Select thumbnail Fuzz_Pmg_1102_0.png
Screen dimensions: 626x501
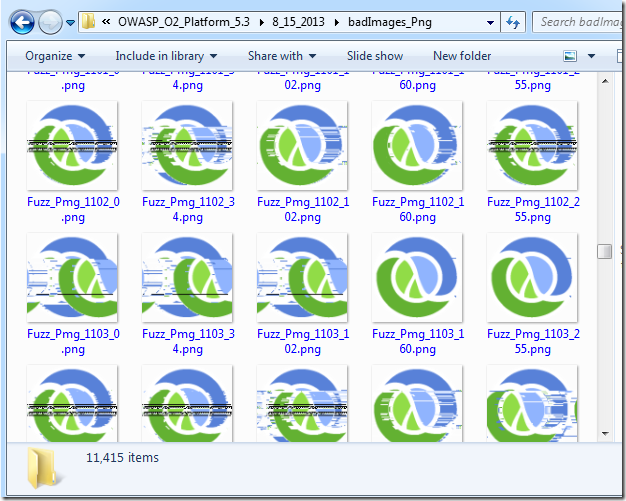coord(72,145)
